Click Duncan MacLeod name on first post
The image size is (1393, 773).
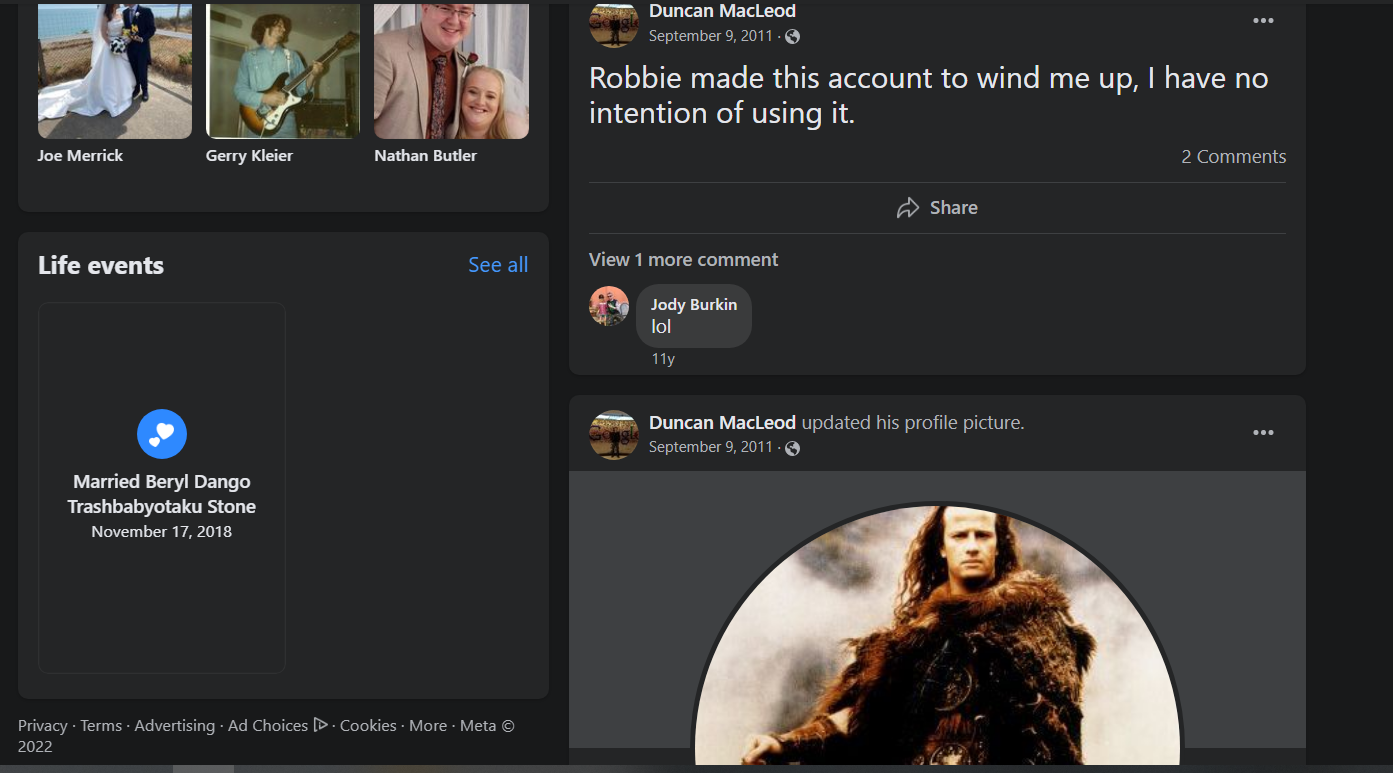722,11
